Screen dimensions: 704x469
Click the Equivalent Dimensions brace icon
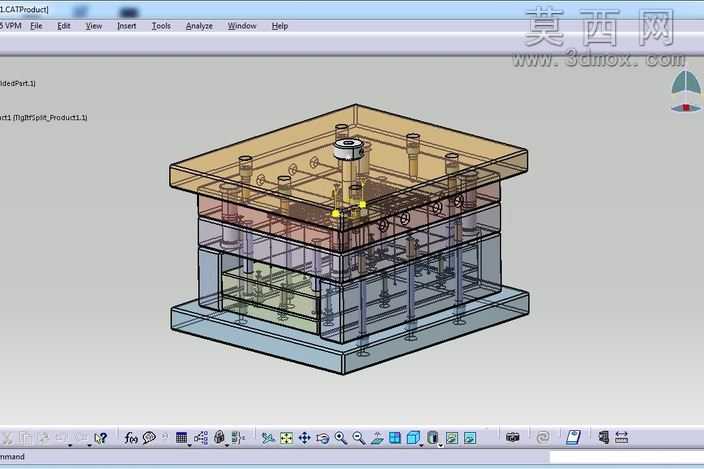click(238, 438)
